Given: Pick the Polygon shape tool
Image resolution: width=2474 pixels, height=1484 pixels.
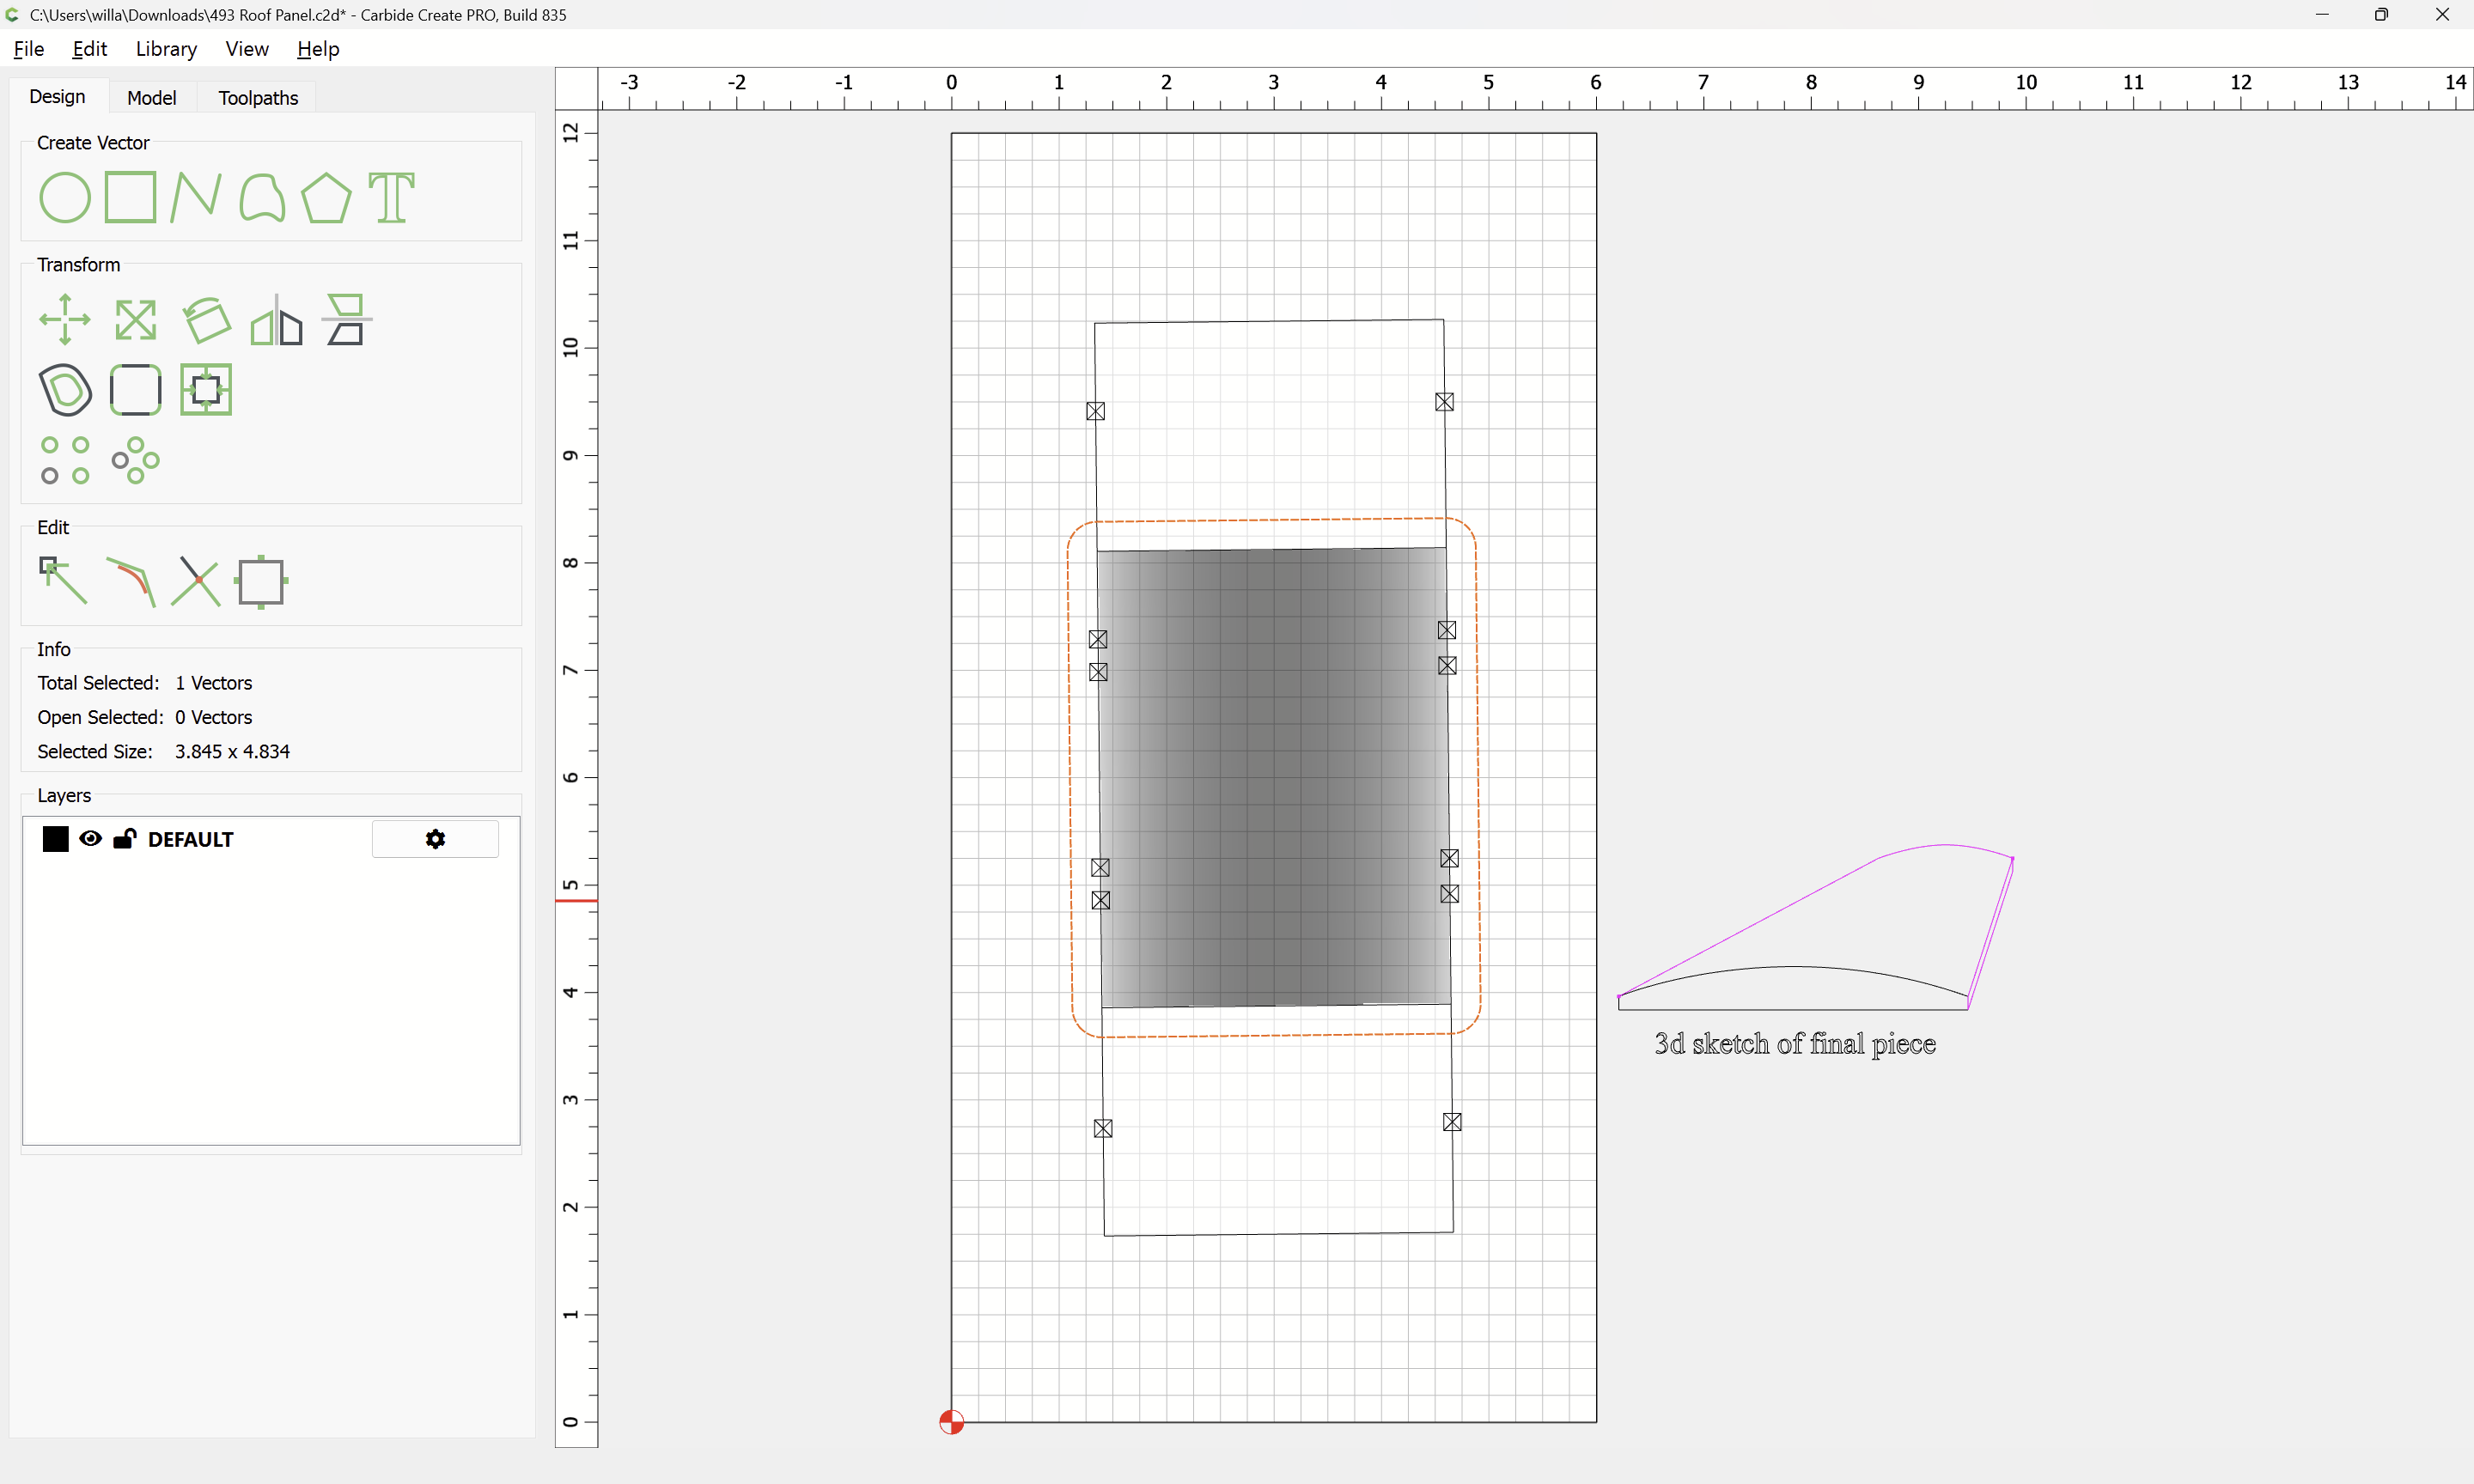Looking at the screenshot, I should 326,197.
